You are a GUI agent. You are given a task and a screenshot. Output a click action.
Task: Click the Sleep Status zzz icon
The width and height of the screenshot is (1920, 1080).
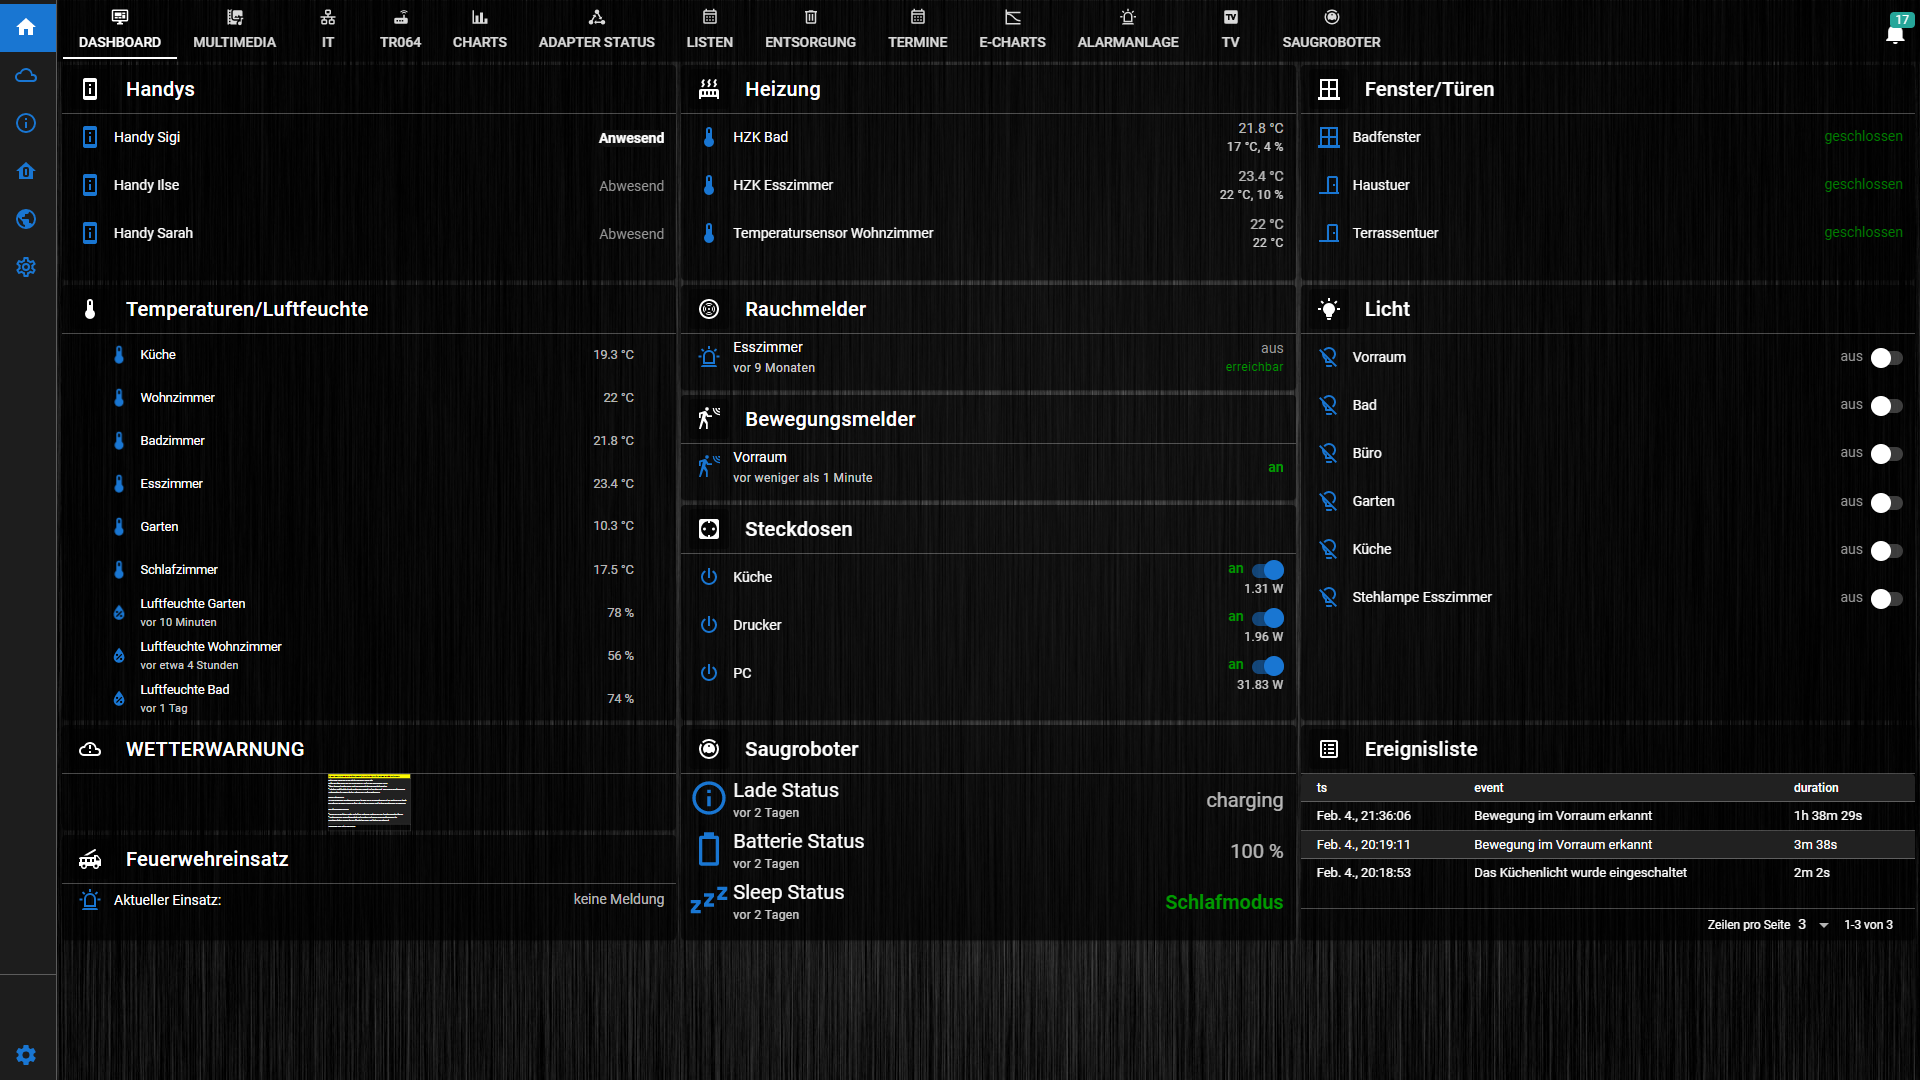(709, 900)
